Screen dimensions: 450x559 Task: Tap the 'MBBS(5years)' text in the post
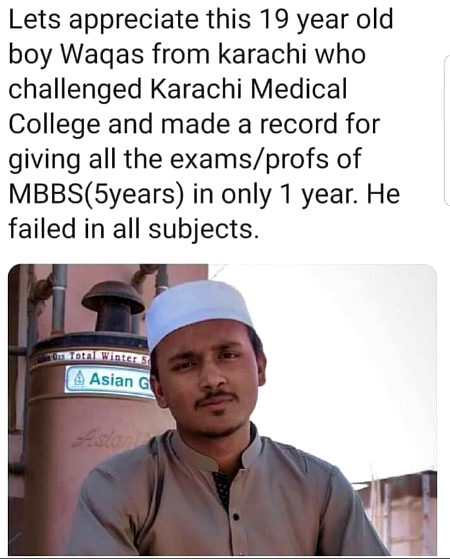coord(97,195)
